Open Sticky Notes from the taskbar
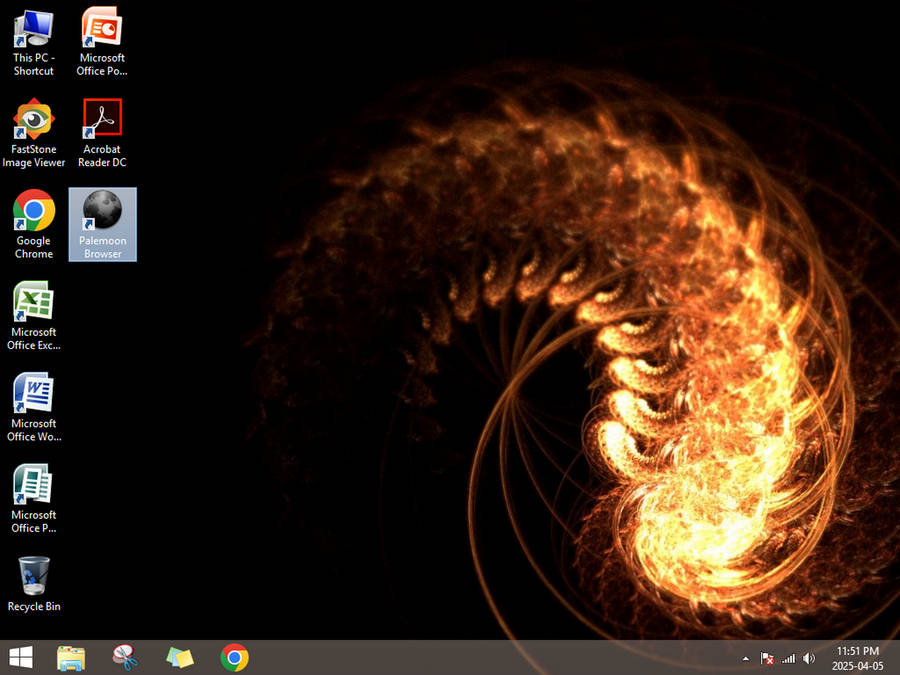Viewport: 900px width, 675px height. [180, 657]
